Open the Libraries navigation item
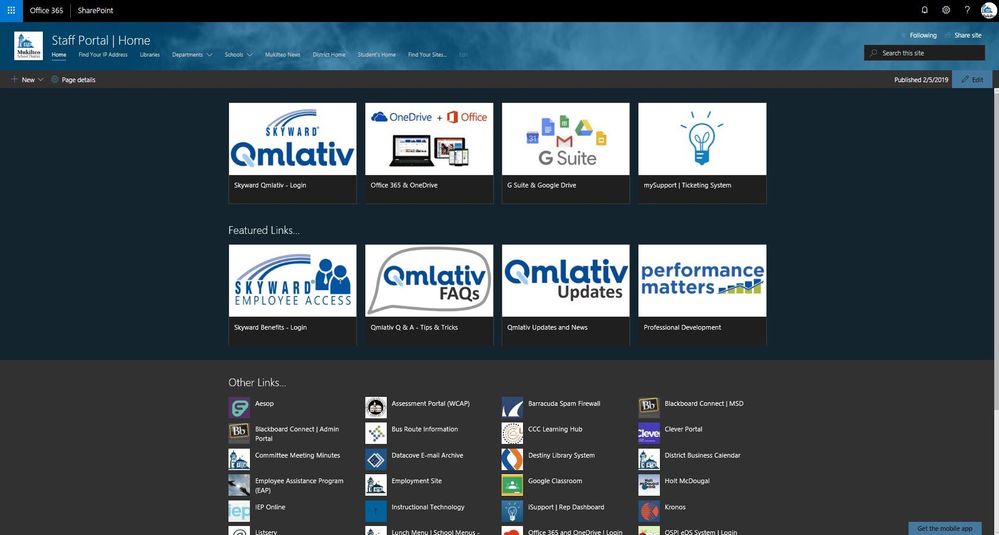 150,55
